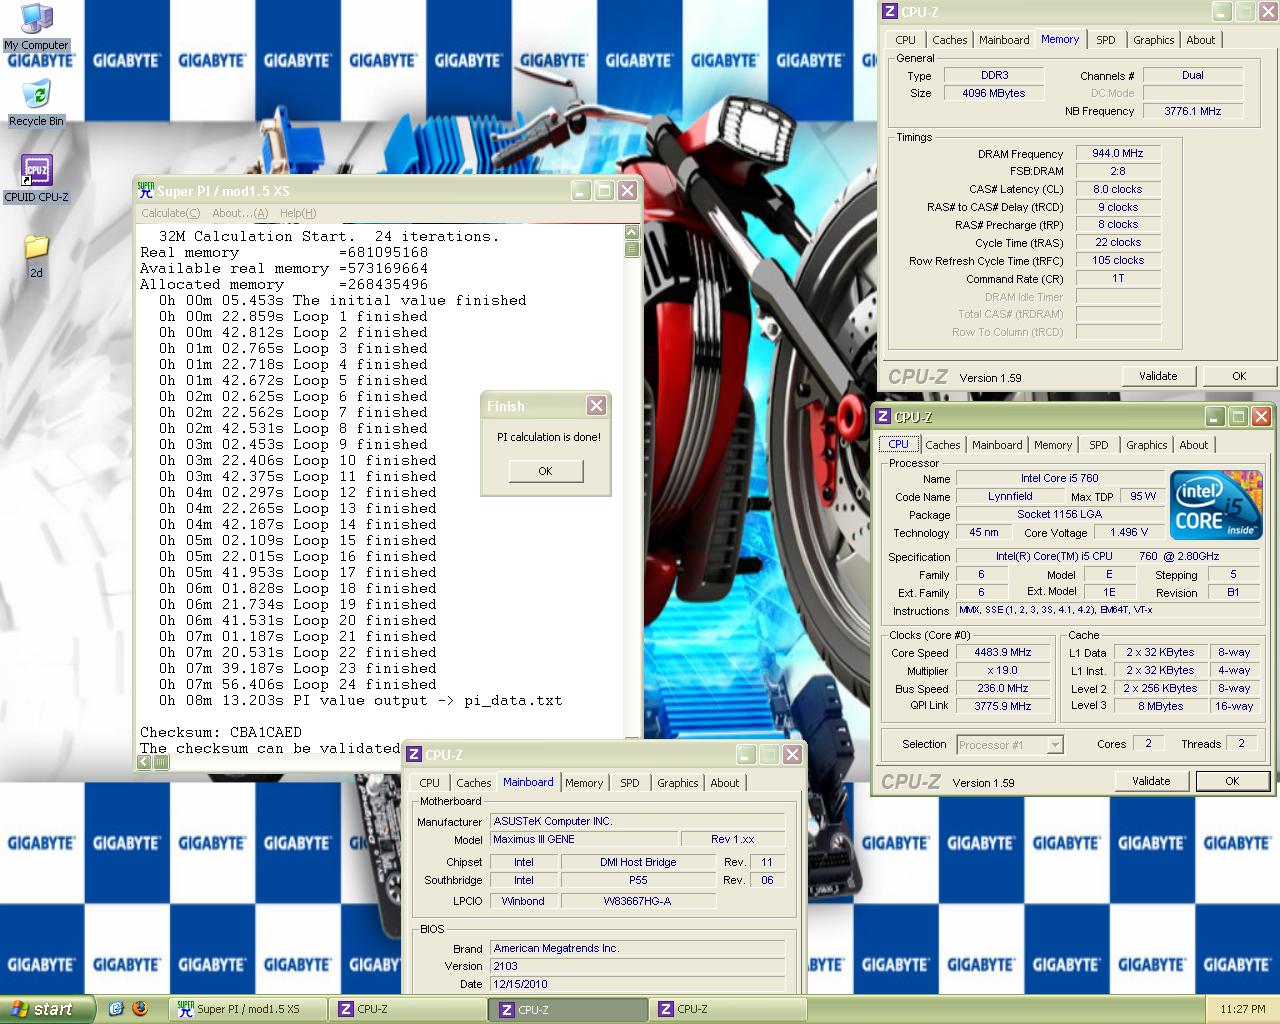The image size is (1280, 1024).
Task: Open SPD tab in CPU-Z Mainboard window
Action: coord(630,783)
